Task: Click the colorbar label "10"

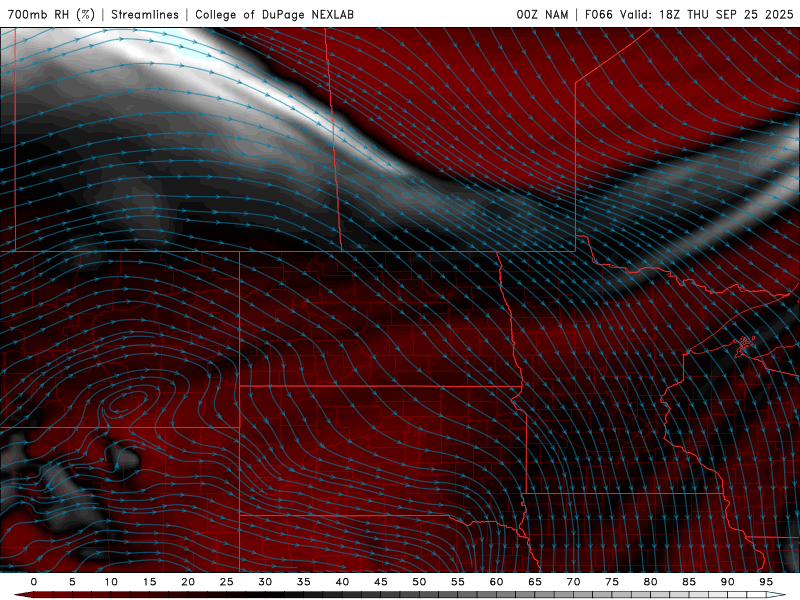Action: pyautogui.click(x=111, y=582)
